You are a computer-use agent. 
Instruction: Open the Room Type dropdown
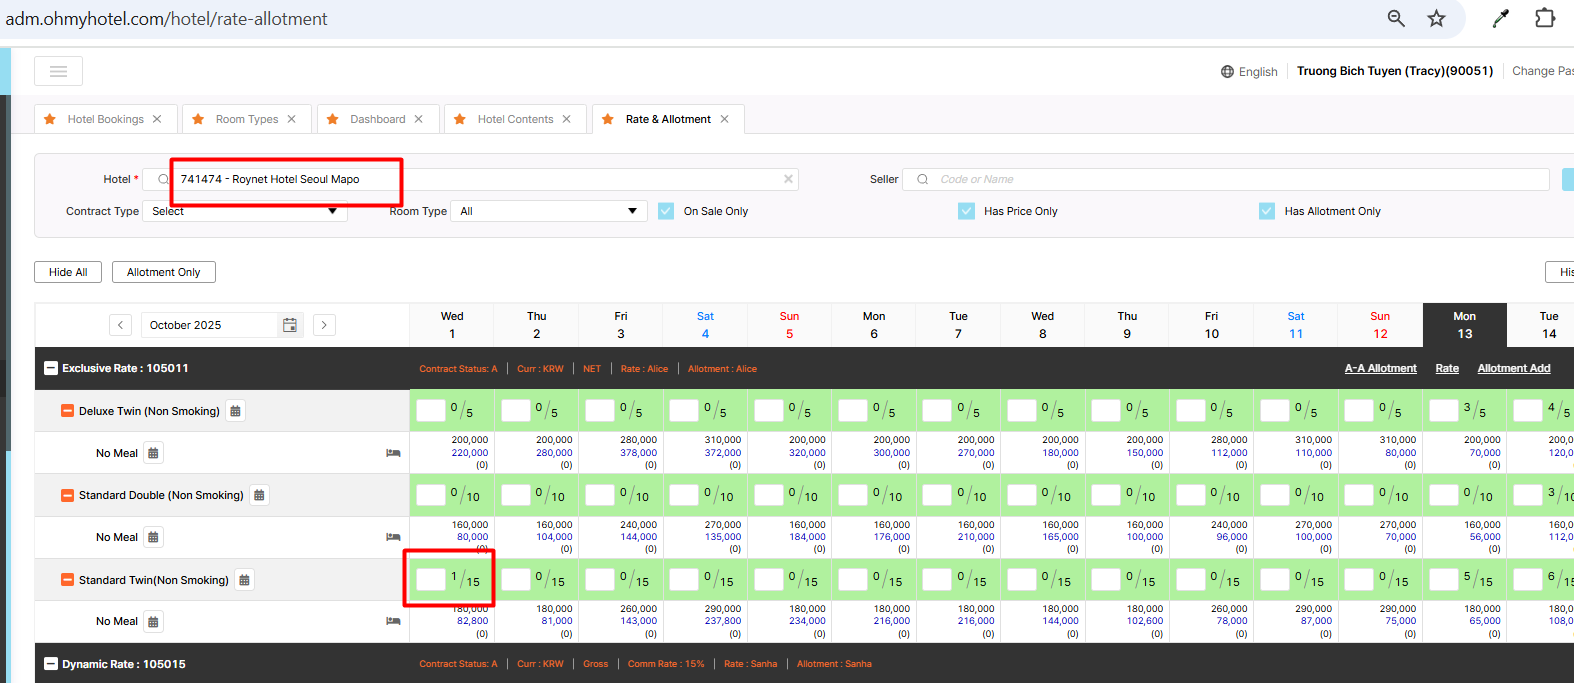coord(548,211)
